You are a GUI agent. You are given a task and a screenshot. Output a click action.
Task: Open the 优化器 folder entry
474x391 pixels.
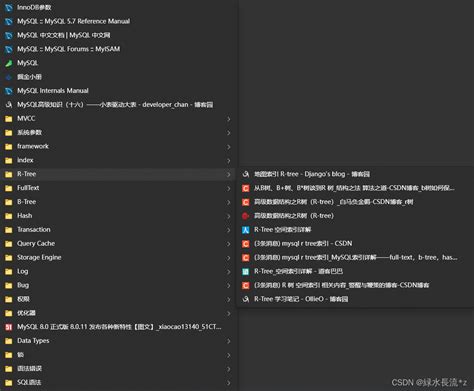click(x=118, y=313)
